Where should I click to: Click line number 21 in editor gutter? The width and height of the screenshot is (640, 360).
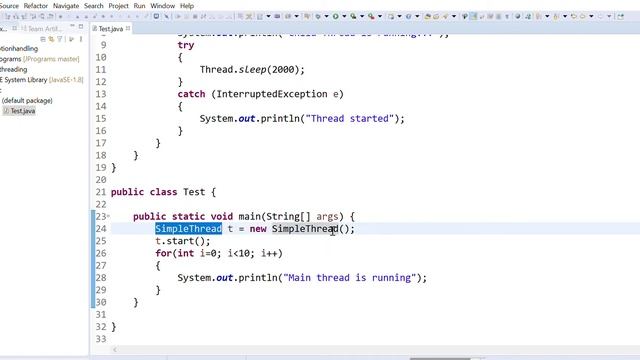(101, 192)
